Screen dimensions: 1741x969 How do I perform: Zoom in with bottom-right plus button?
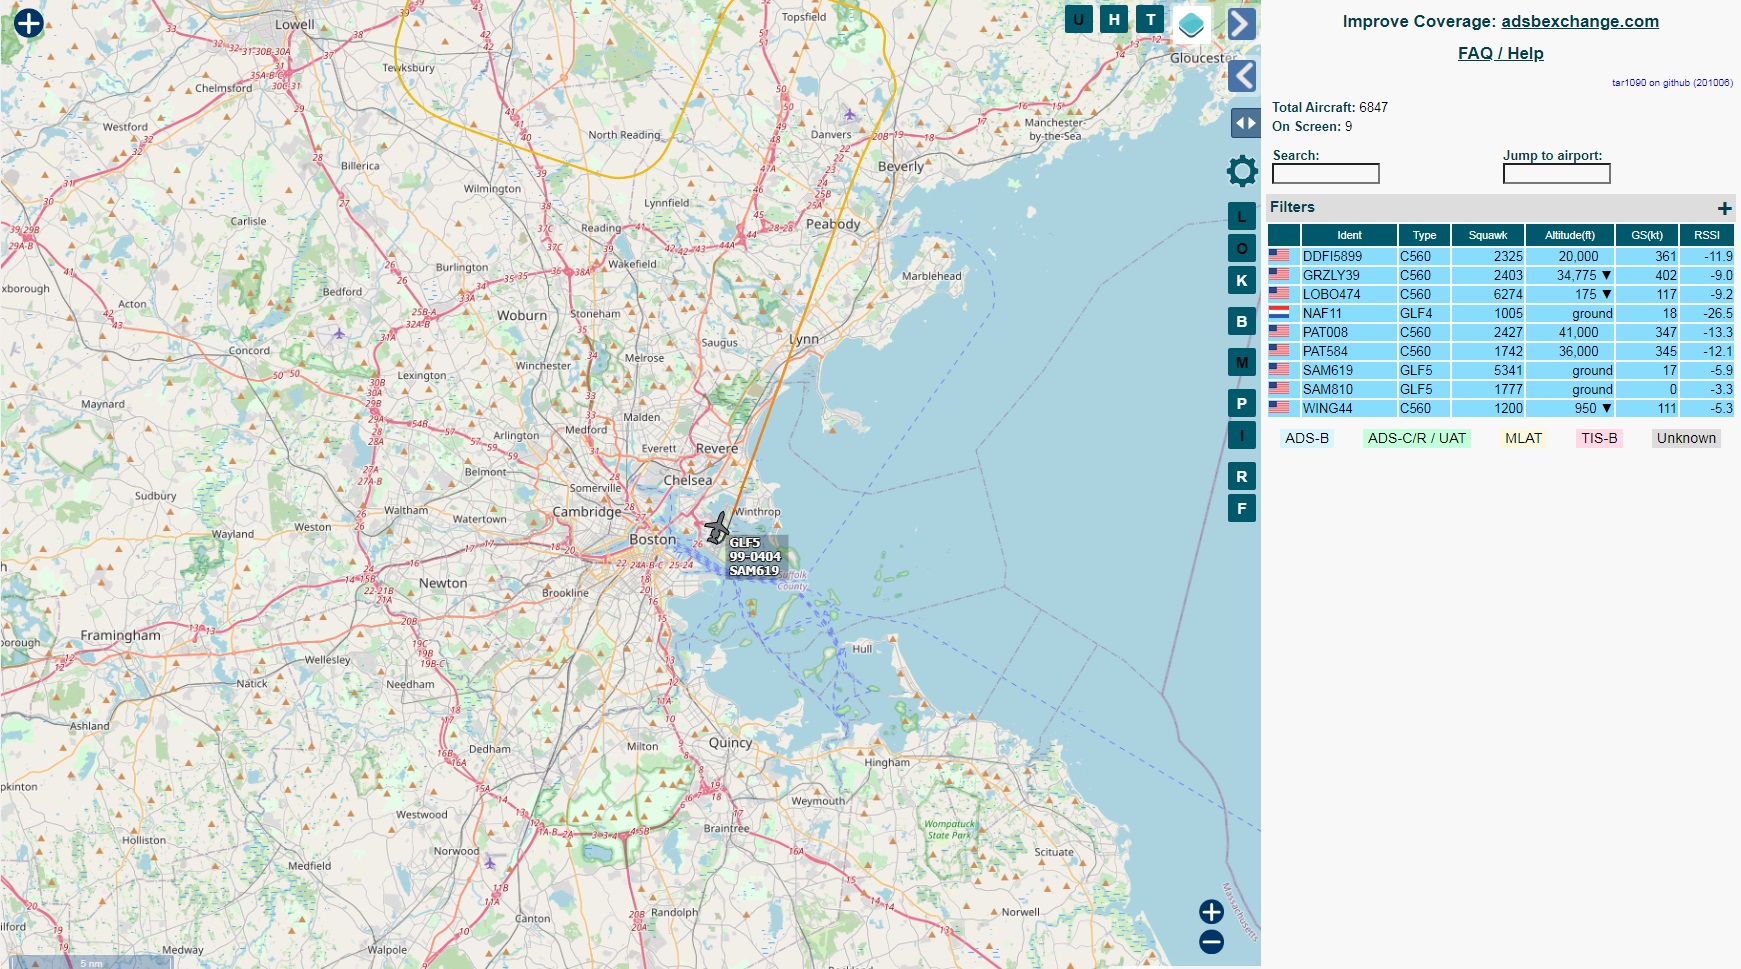tap(1211, 911)
